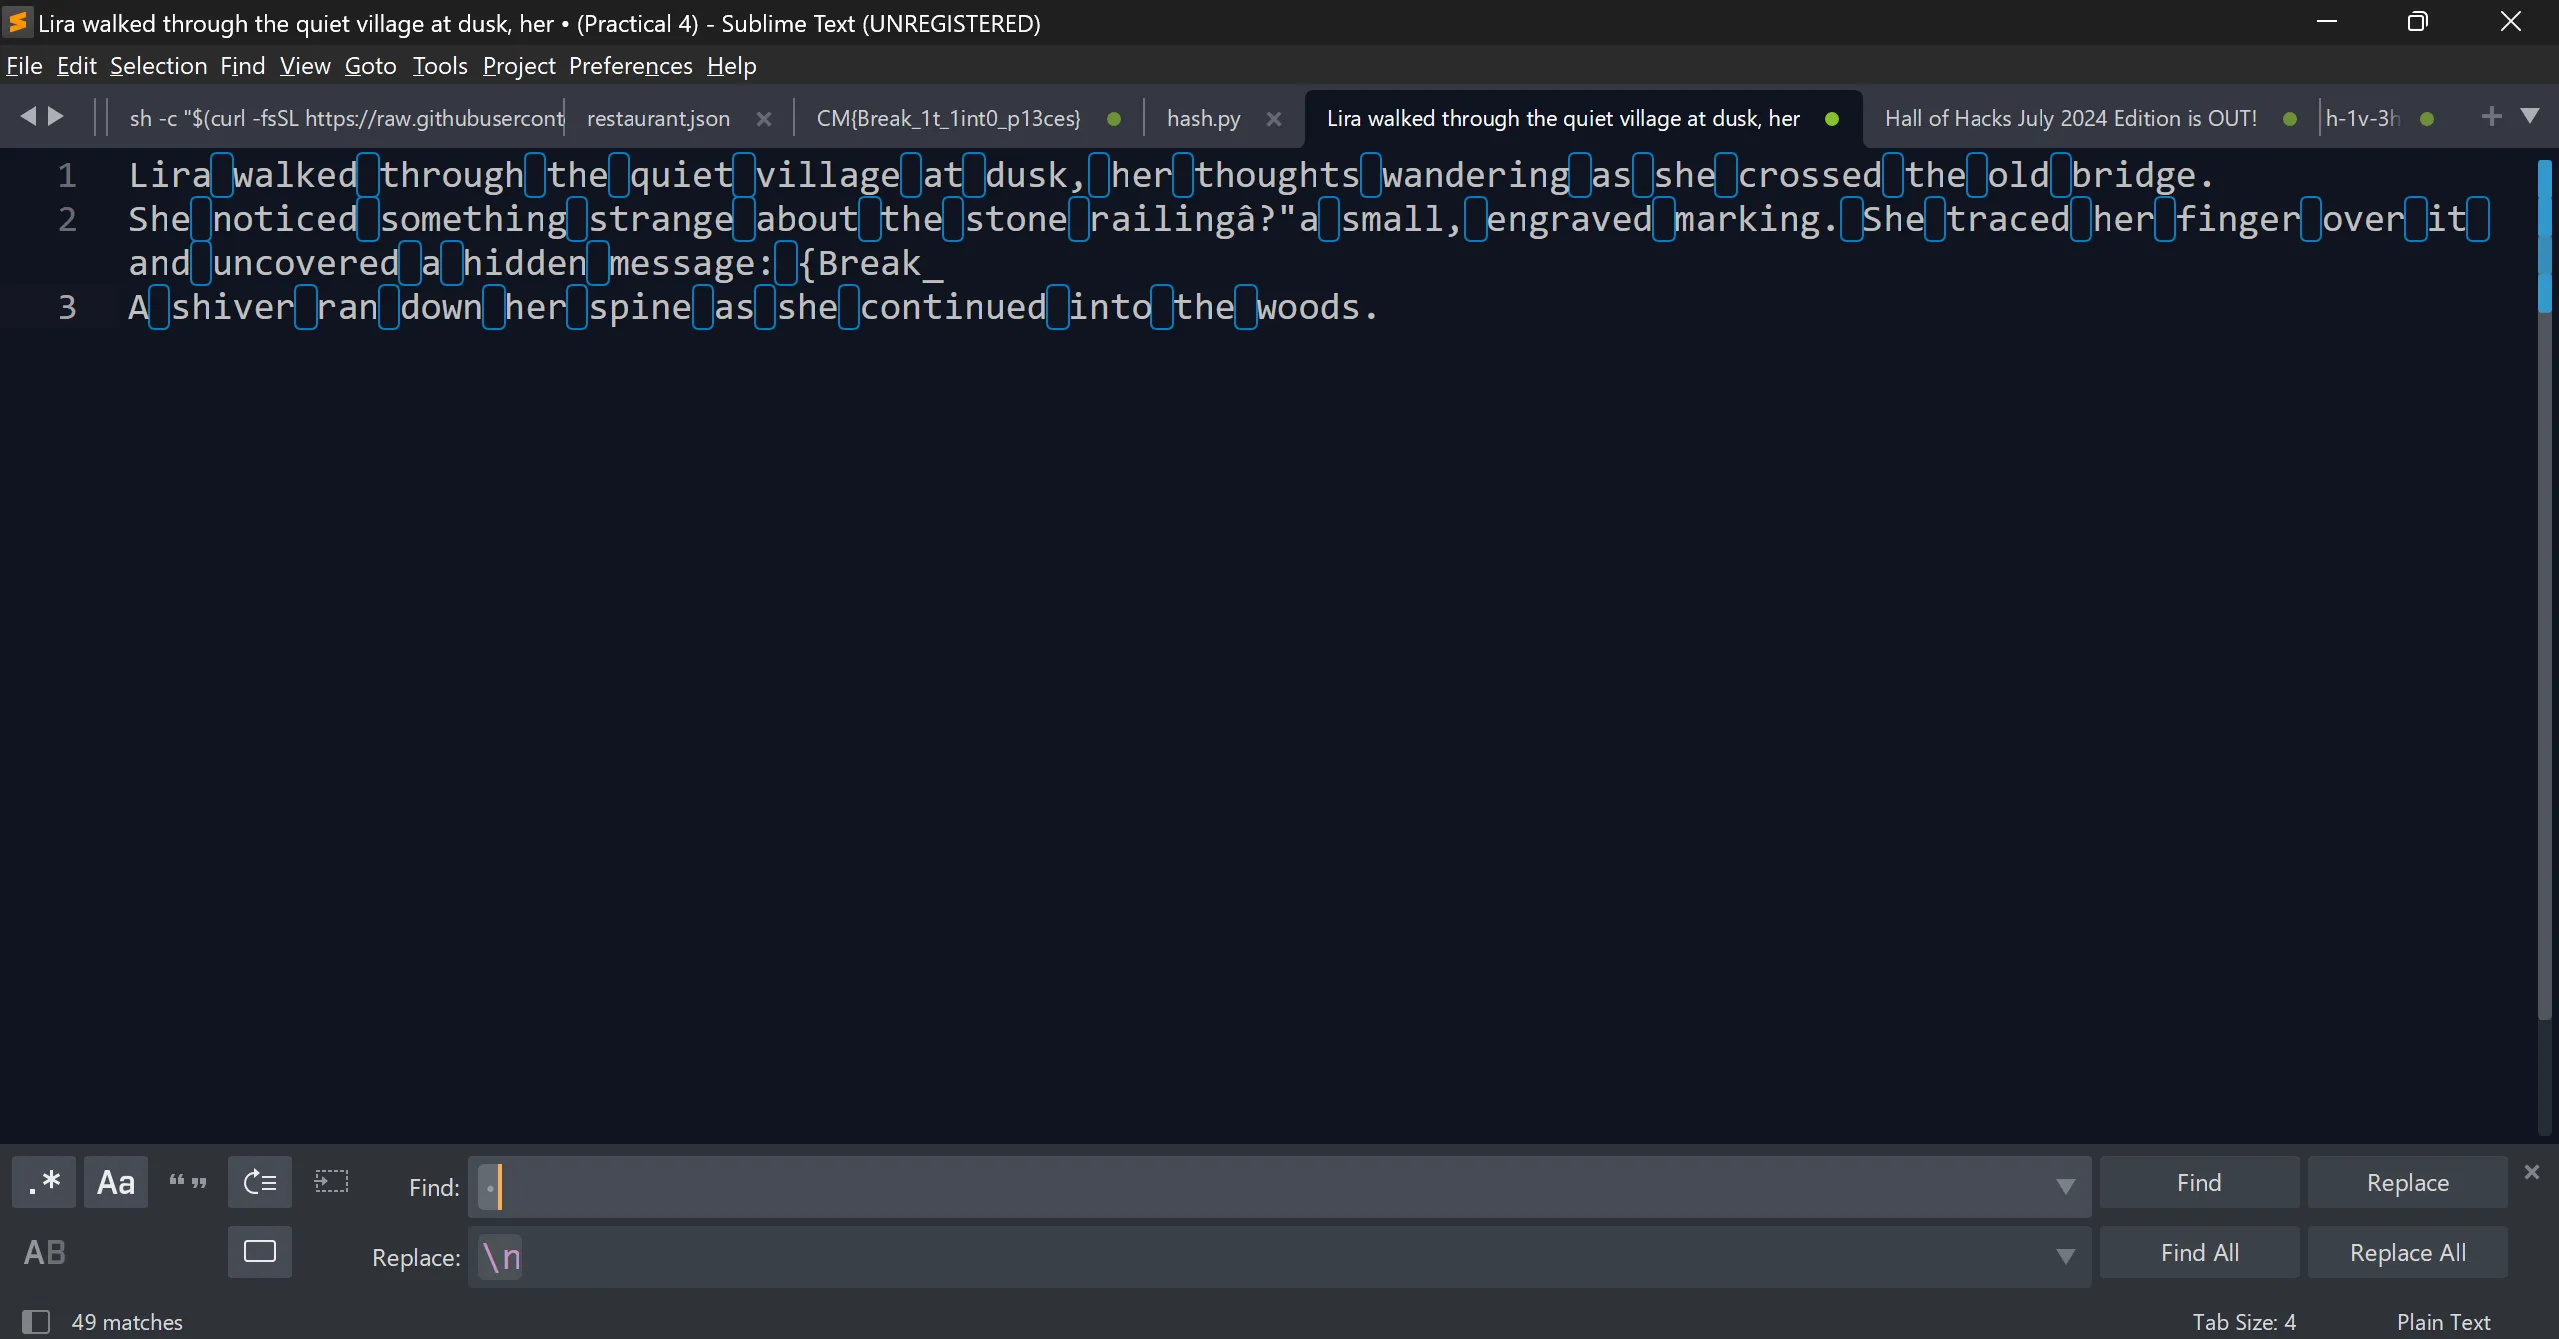2559x1339 pixels.
Task: Expand the Replace history dropdown
Action: [x=2064, y=1256]
